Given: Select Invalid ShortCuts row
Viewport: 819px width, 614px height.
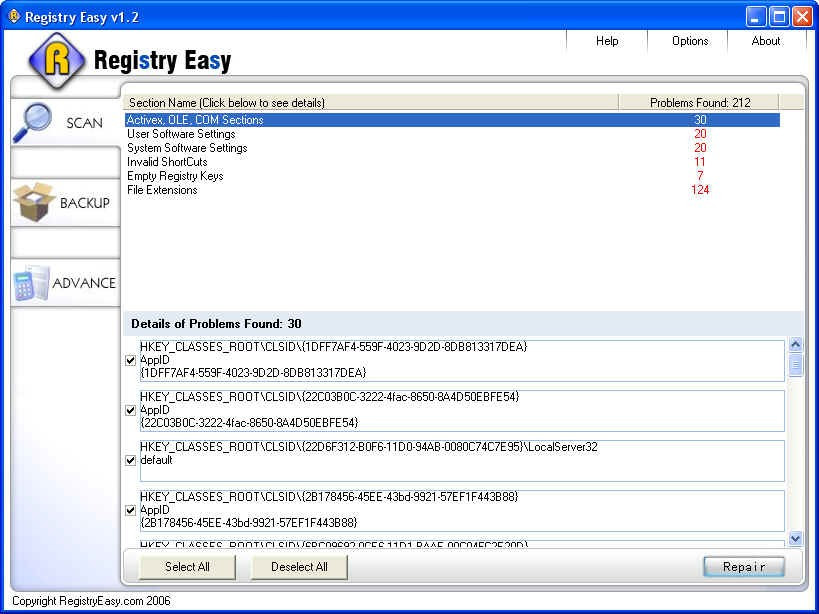Looking at the screenshot, I should point(452,162).
